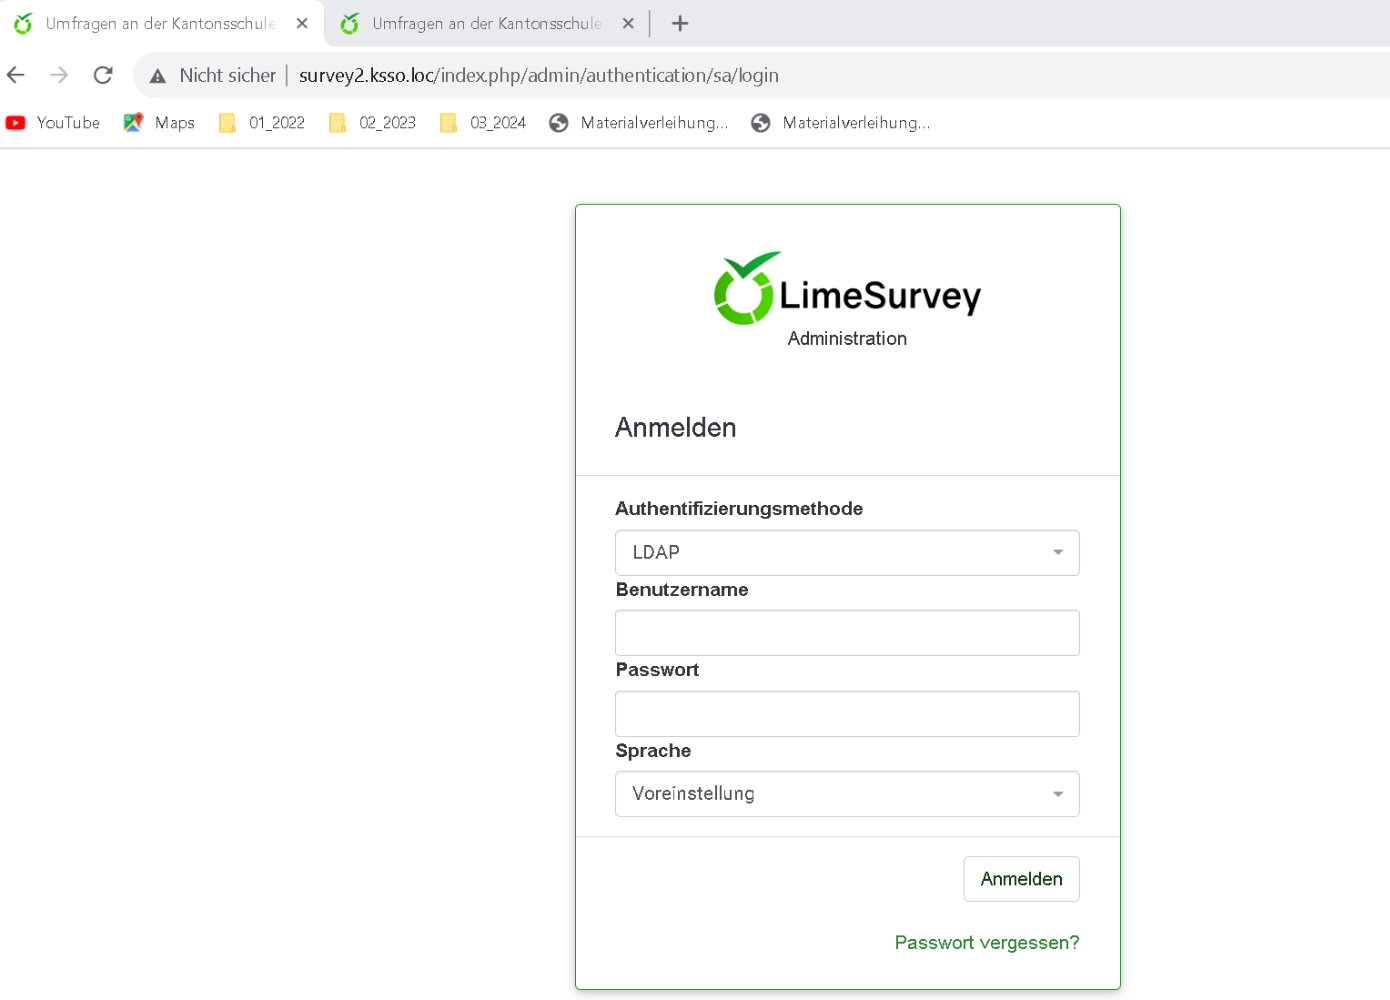This screenshot has width=1390, height=1000.
Task: Open the 02_2023 bookmark folder
Action: click(373, 123)
